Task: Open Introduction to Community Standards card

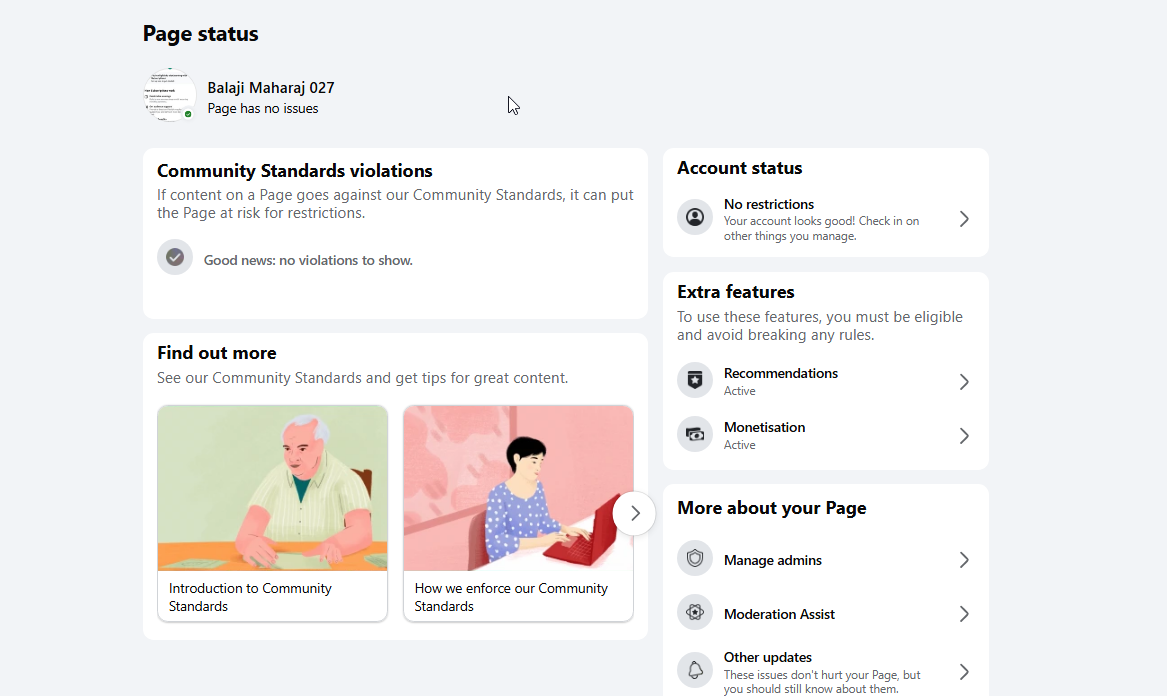Action: point(272,513)
